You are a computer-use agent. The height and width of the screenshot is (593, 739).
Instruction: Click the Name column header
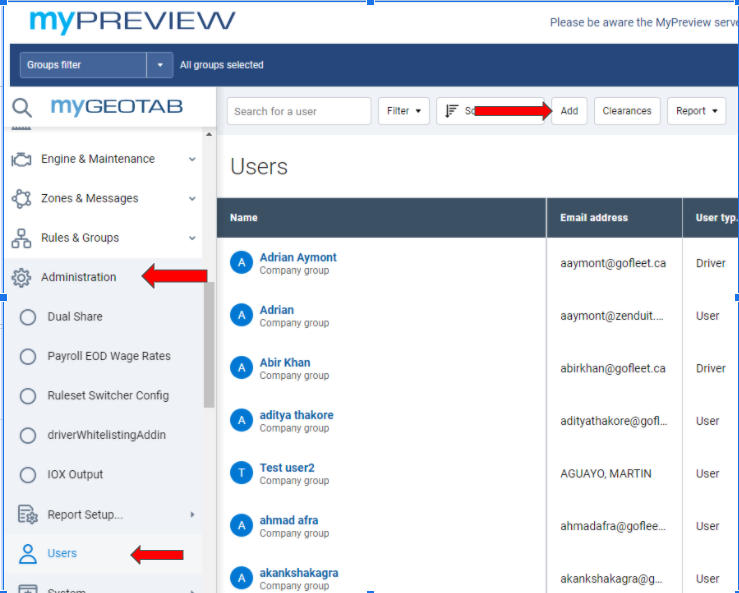click(x=381, y=218)
